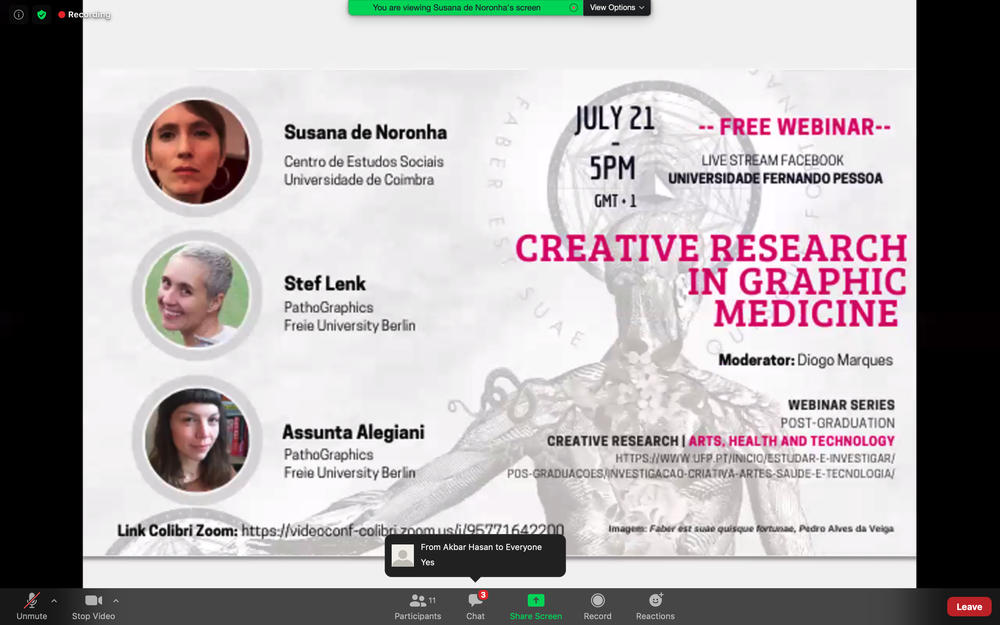Expand video options arrow beside Stop Video
Viewport: 1000px width, 625px height.
coord(116,601)
